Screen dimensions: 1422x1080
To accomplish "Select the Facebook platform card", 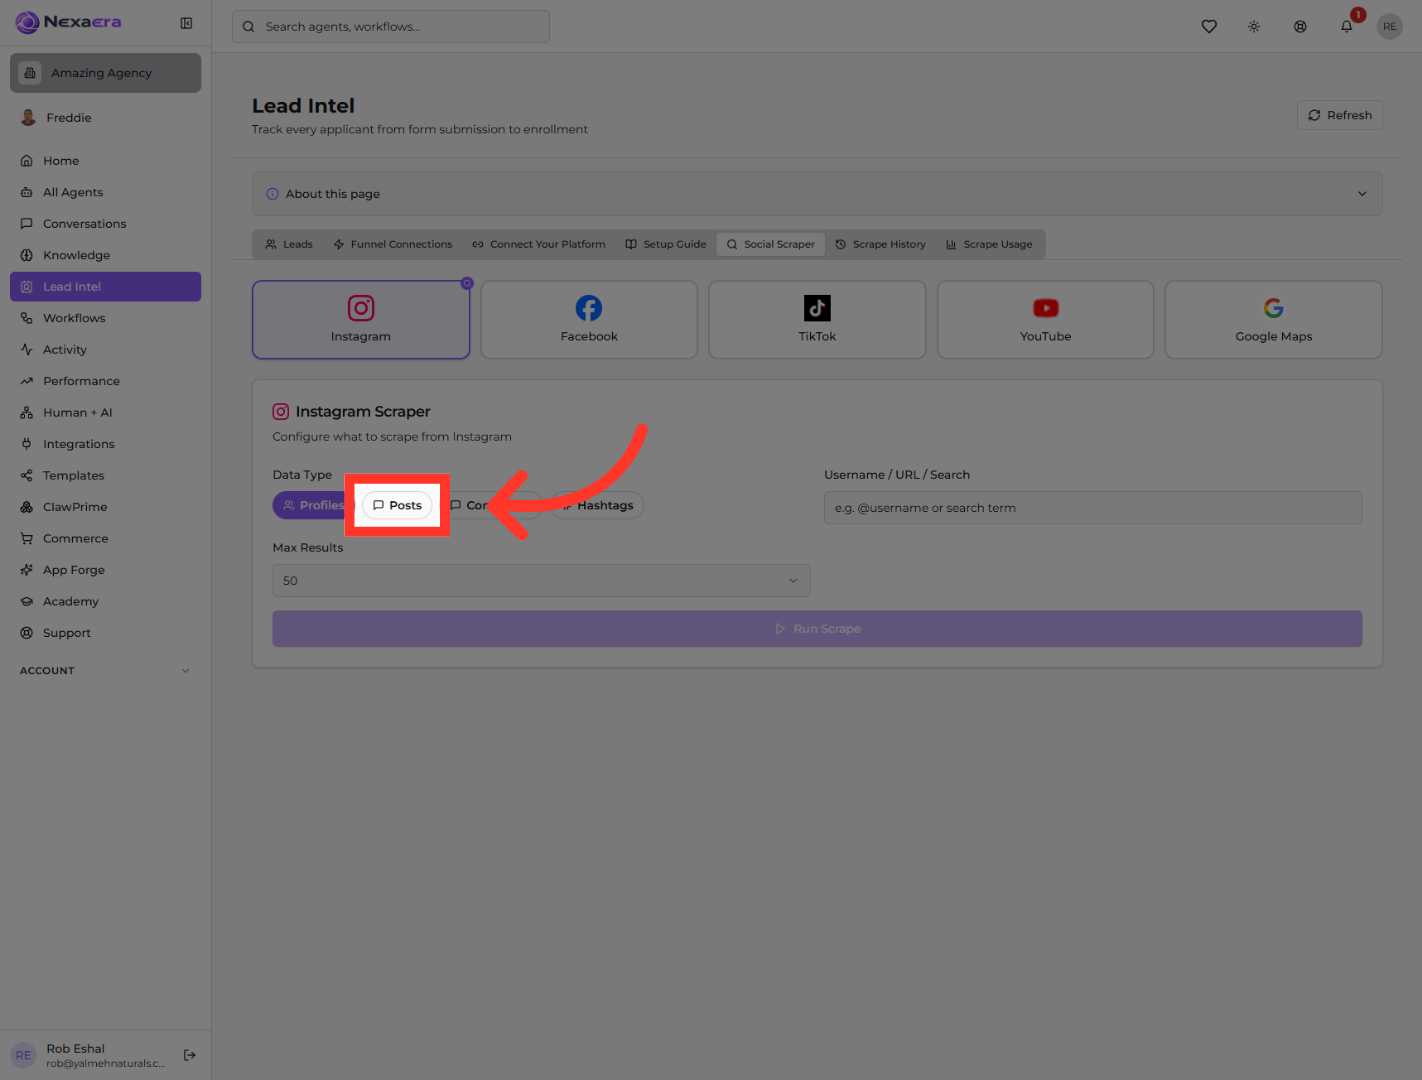I will coord(589,320).
